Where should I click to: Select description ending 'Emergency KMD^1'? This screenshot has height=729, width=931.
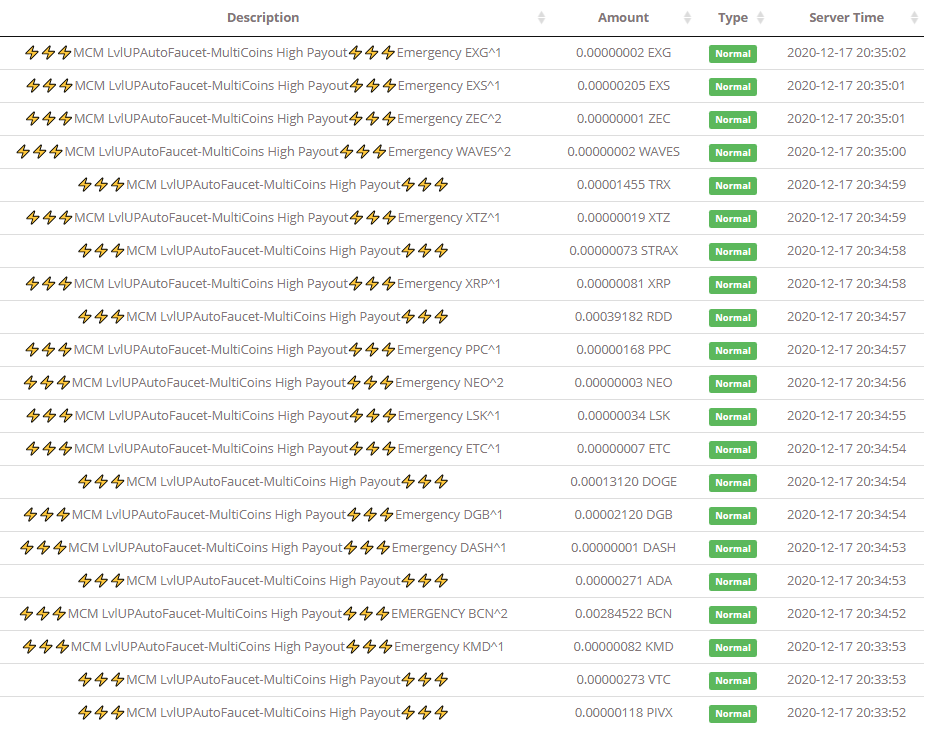pyautogui.click(x=263, y=647)
